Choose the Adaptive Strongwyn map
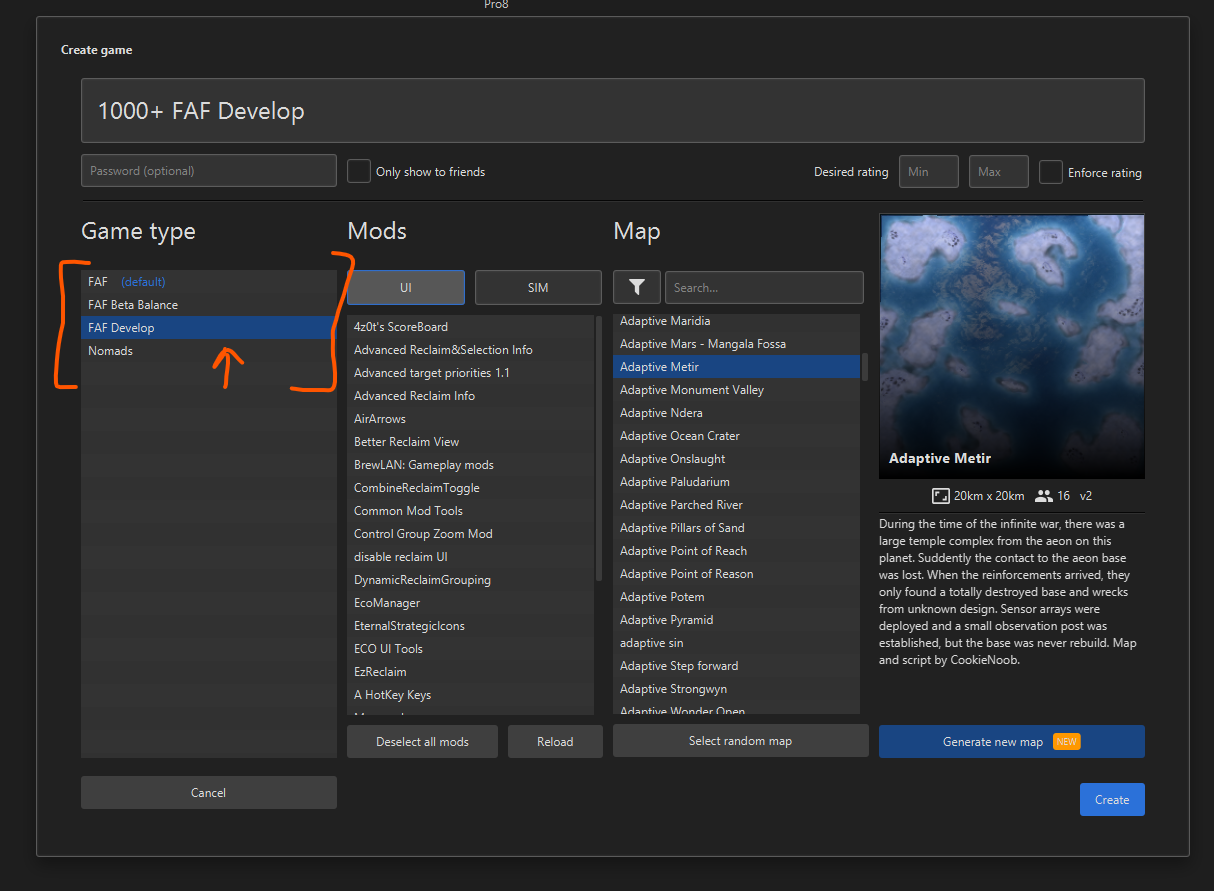 click(x=737, y=689)
